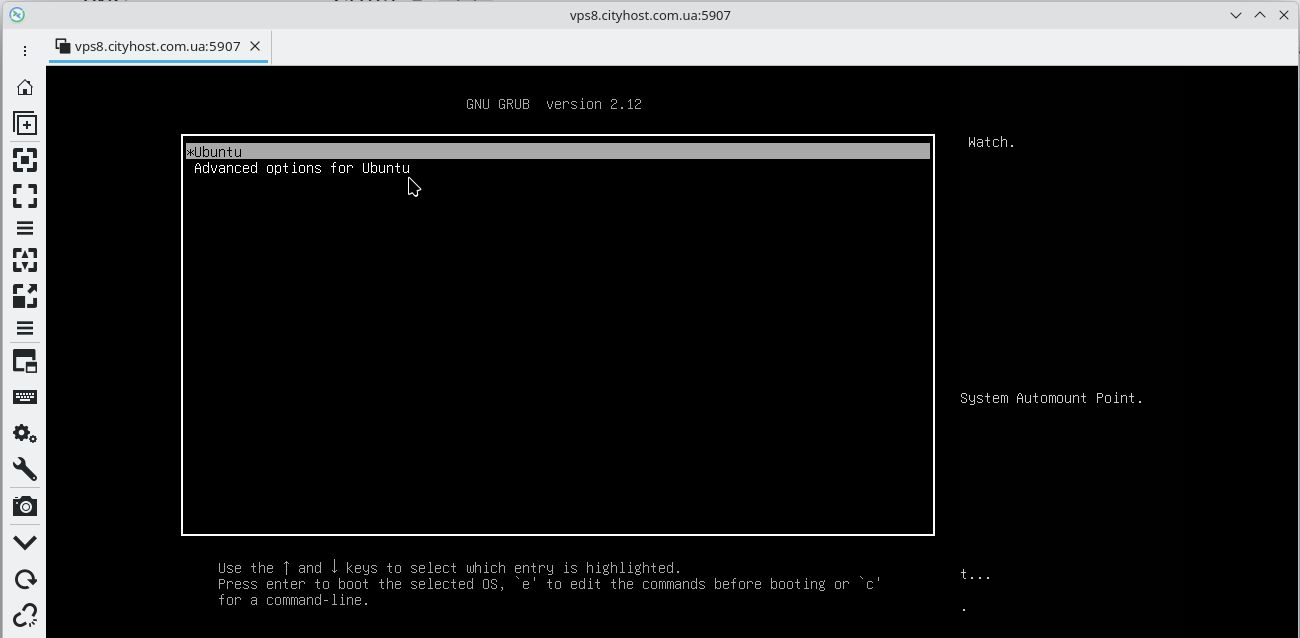Click the wrench tools icon
Image resolution: width=1300 pixels, height=638 pixels.
tap(25, 470)
